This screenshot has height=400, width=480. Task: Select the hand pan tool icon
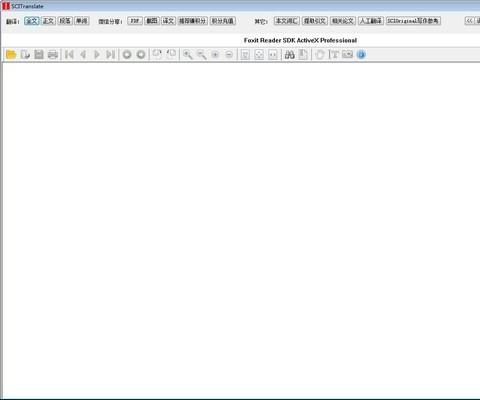320,54
